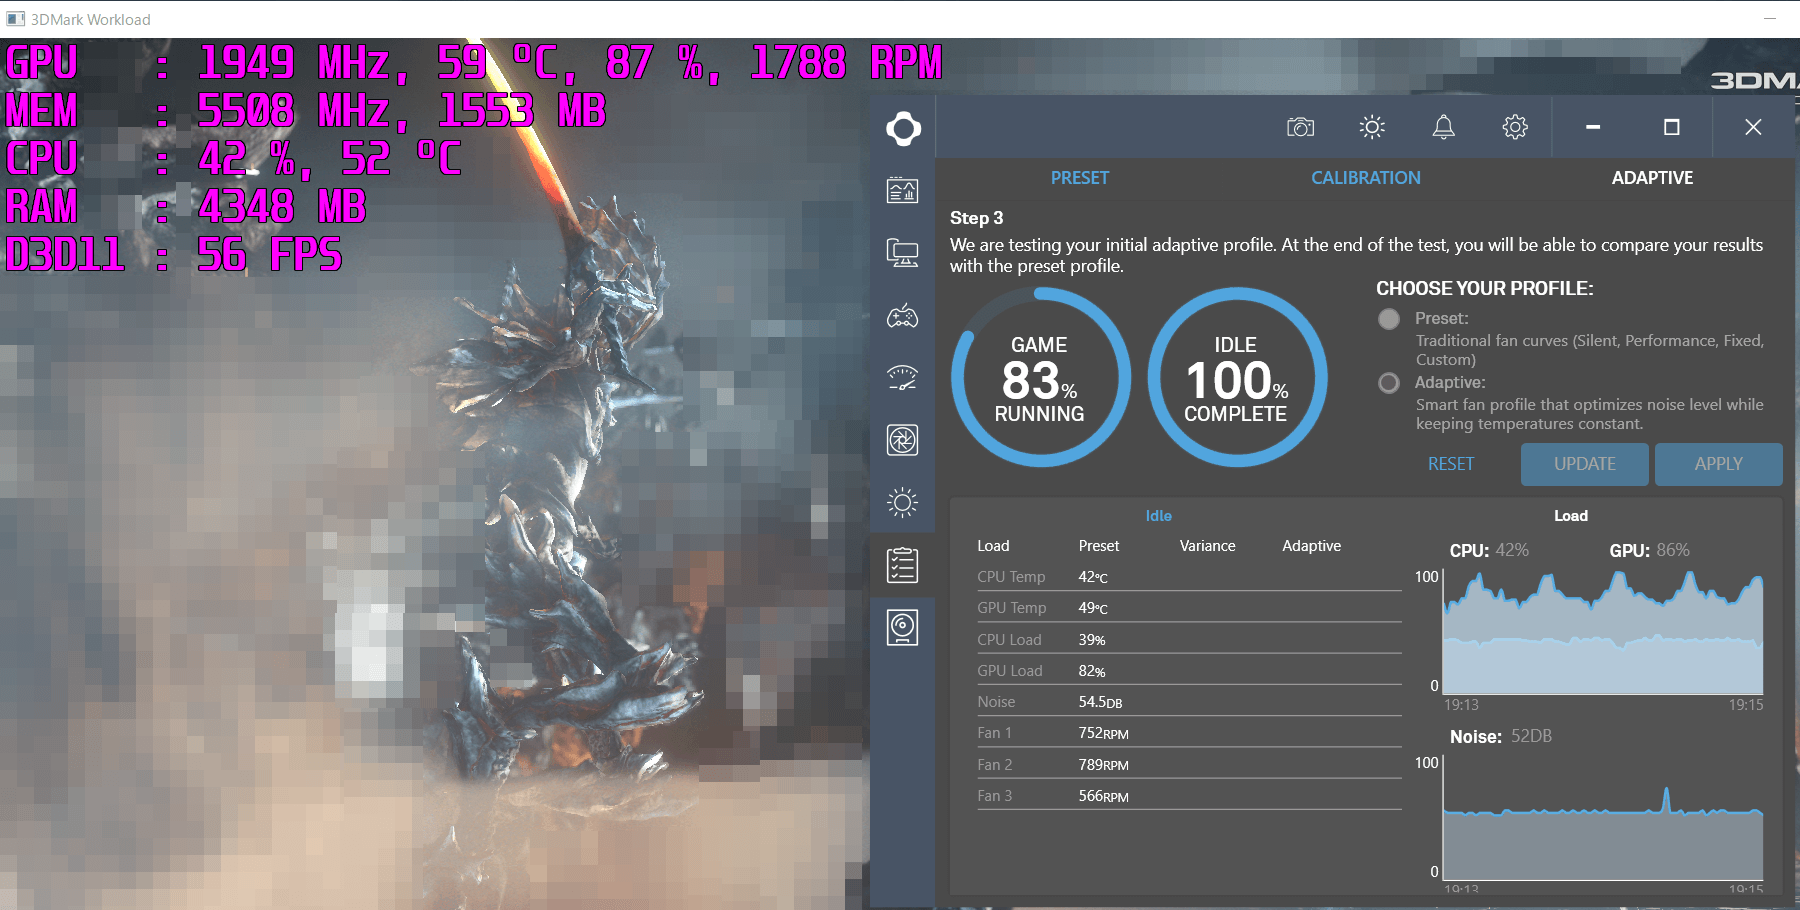Viewport: 1800px width, 910px height.
Task: Take a screenshot with the camera icon
Action: pos(1300,127)
